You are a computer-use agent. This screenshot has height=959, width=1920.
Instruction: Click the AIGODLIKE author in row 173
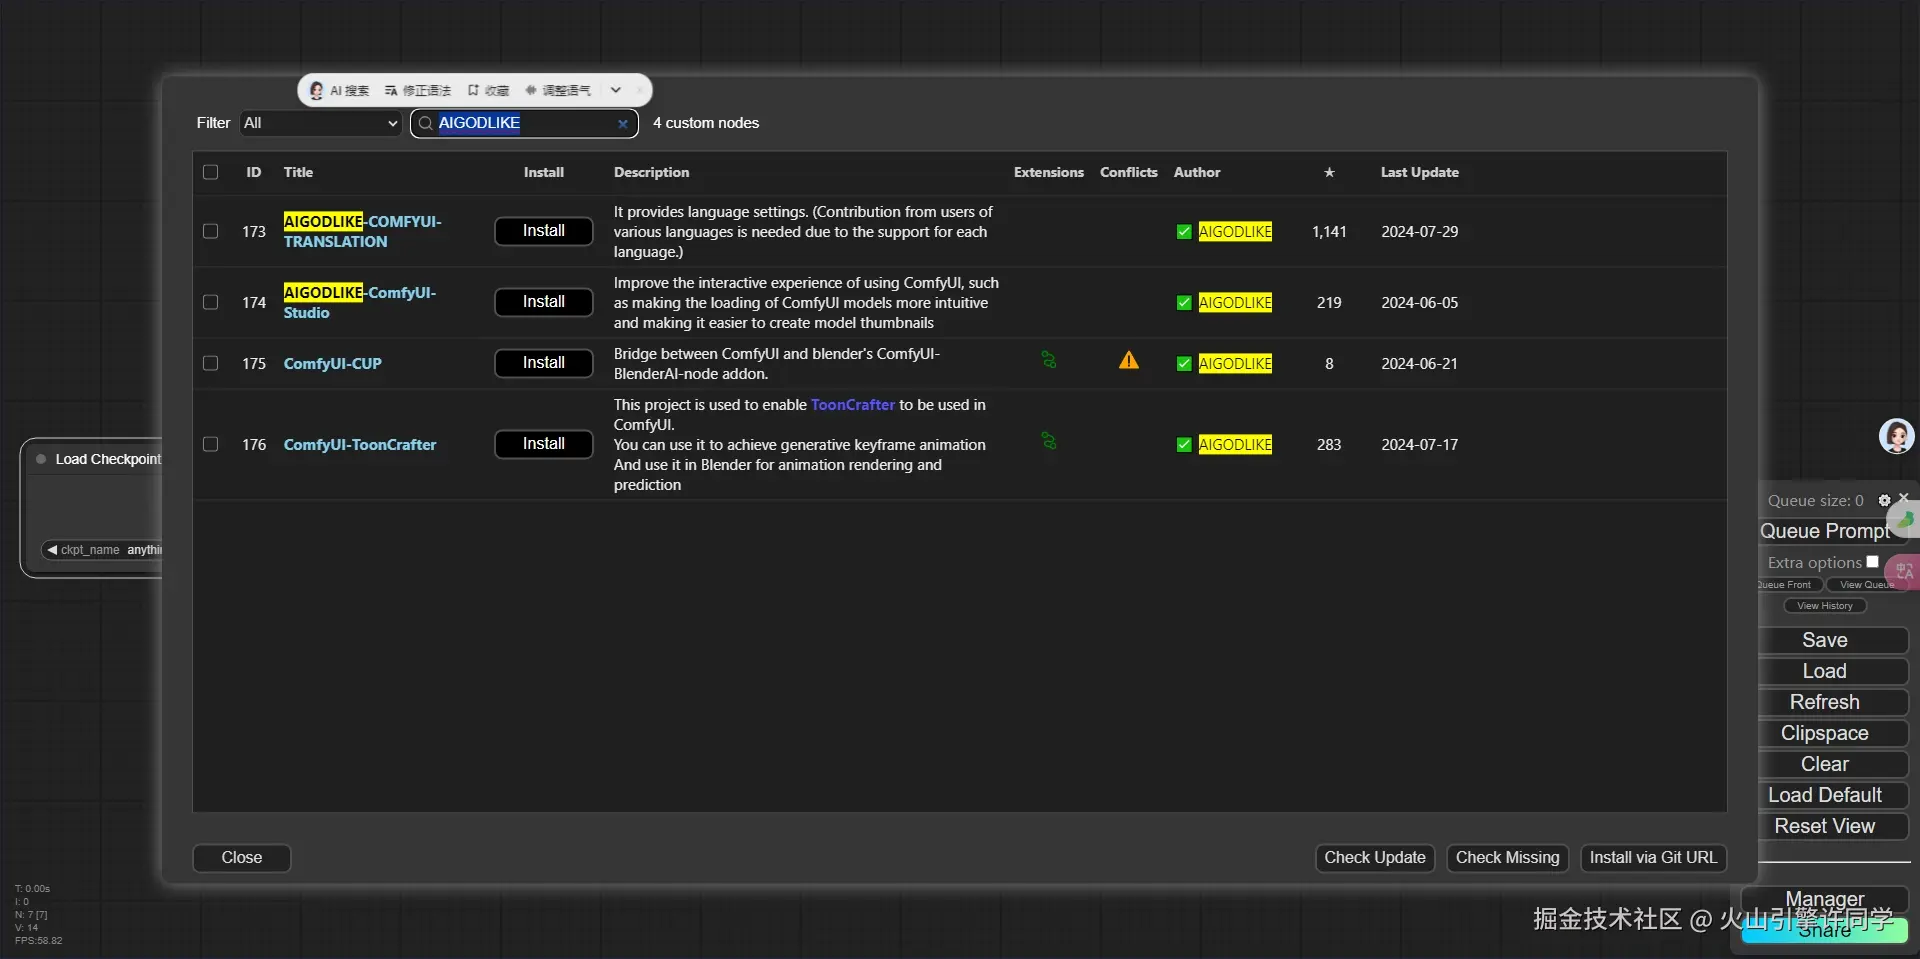click(x=1235, y=232)
